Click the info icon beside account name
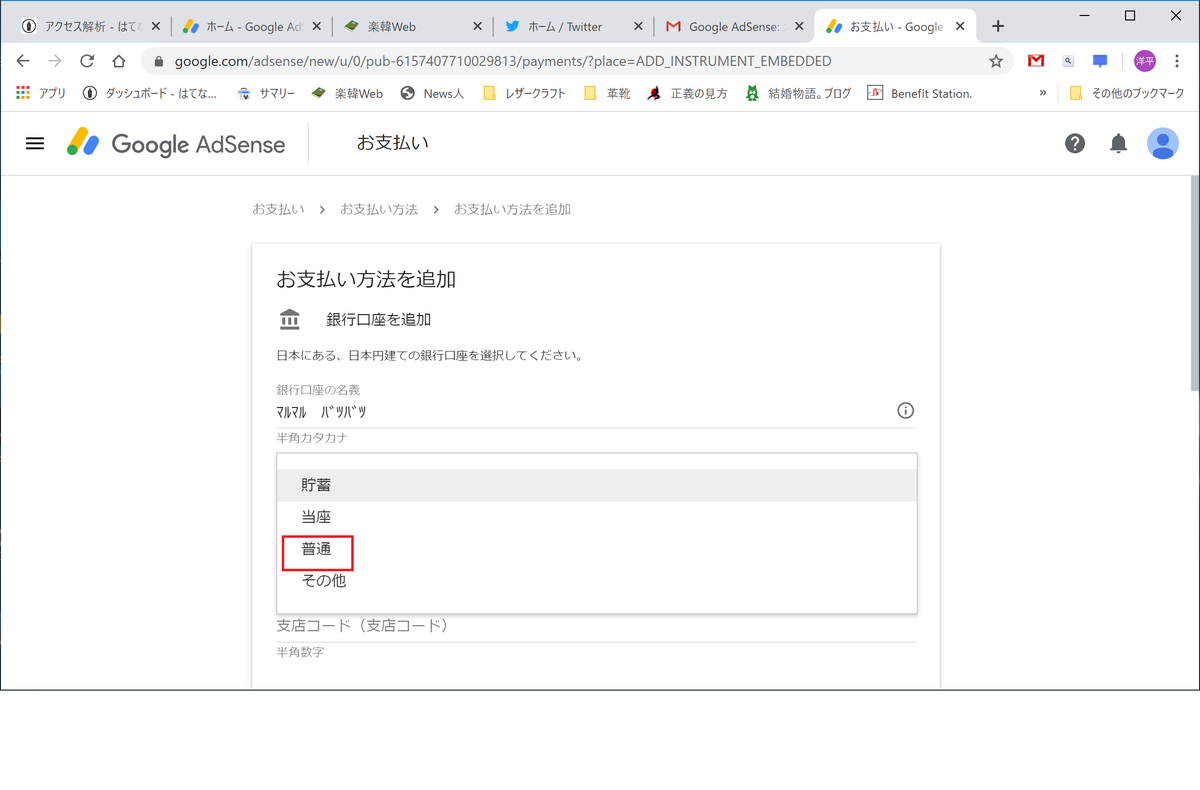Image resolution: width=1200 pixels, height=790 pixels. [x=906, y=411]
